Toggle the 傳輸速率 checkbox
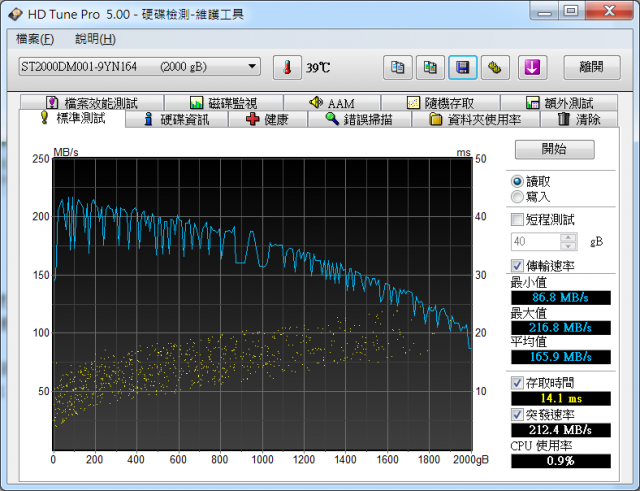 point(517,266)
